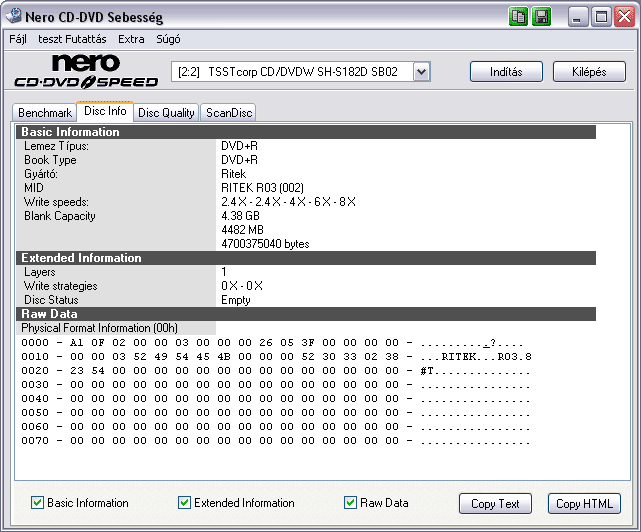Open the Fájl menu
This screenshot has height=532, width=641.
click(x=18, y=39)
